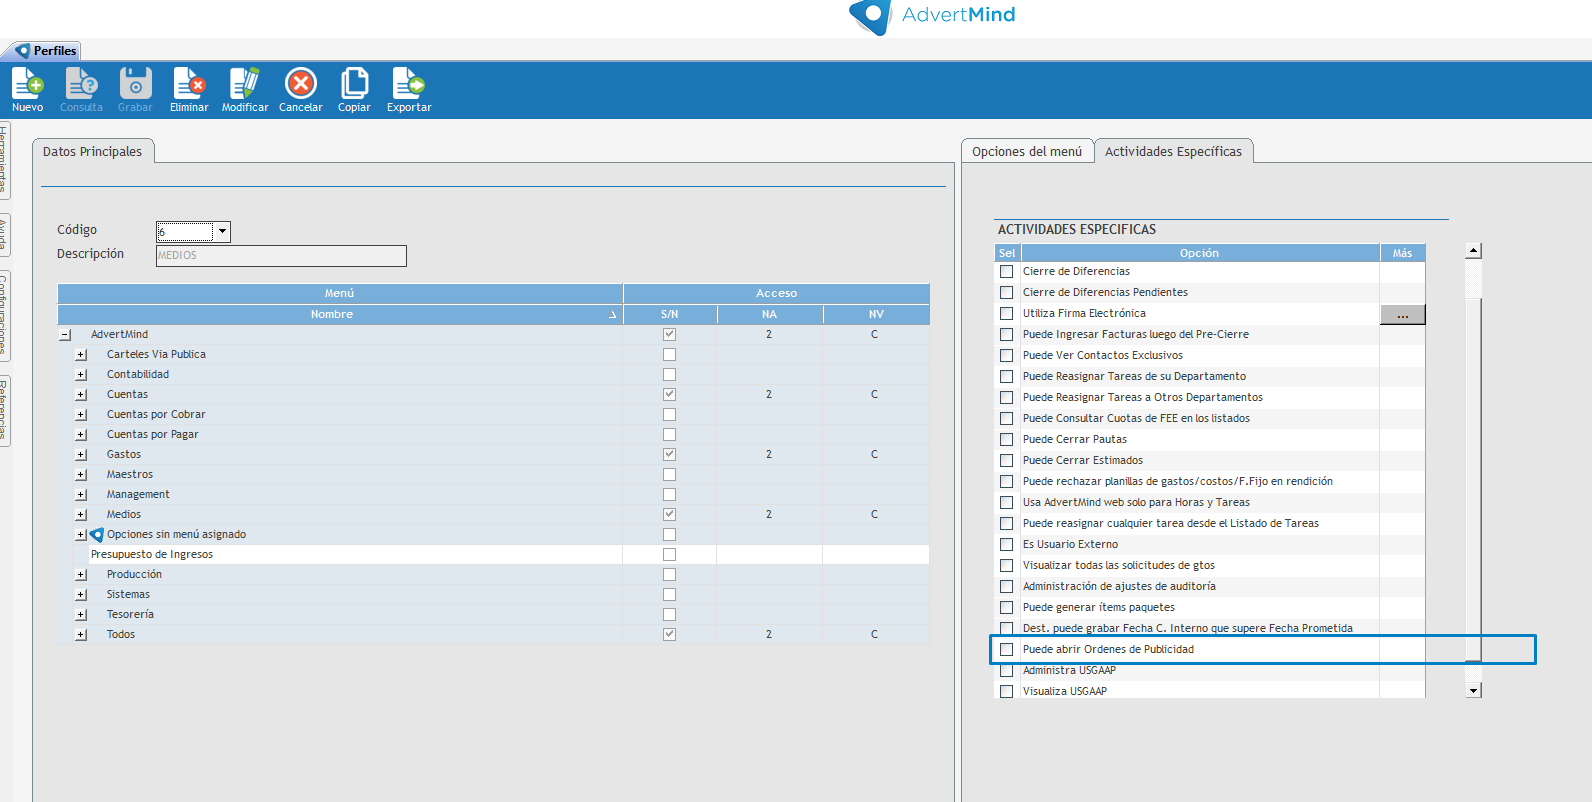Collapse the AdvertMind root node
Screen dimensions: 1592x802
coord(65,335)
